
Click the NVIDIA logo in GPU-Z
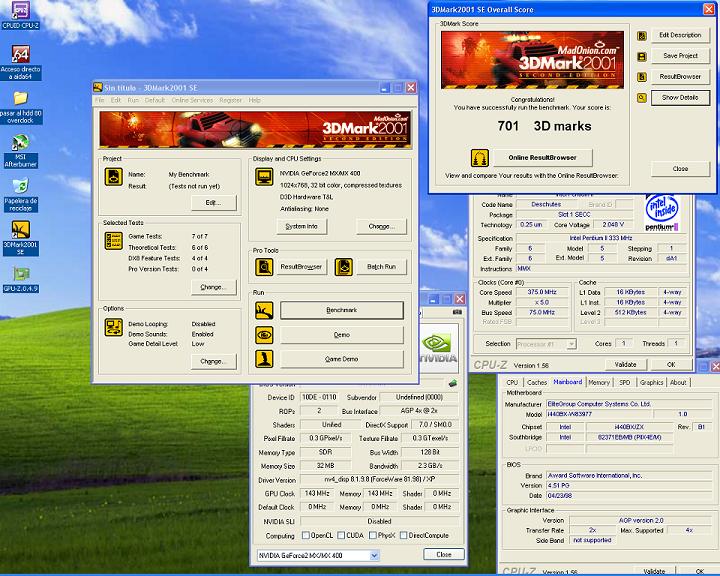point(439,349)
